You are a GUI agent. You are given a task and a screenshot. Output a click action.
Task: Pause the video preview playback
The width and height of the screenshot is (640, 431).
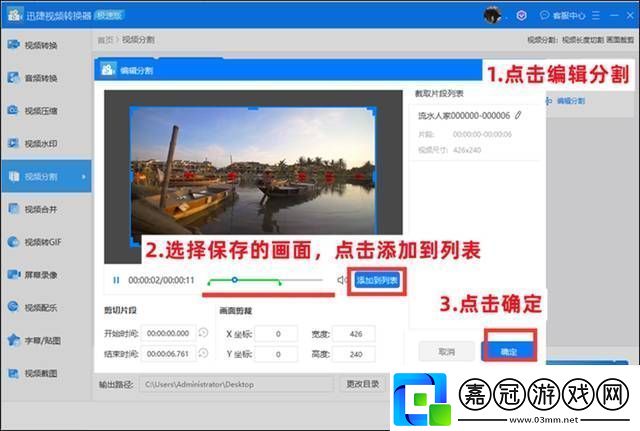coord(116,280)
